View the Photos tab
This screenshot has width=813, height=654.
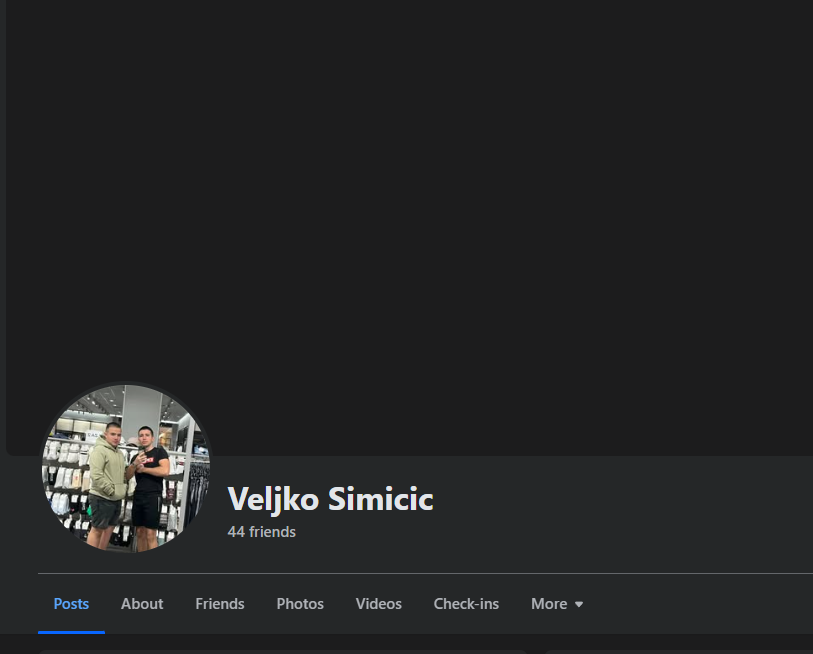[300, 604]
